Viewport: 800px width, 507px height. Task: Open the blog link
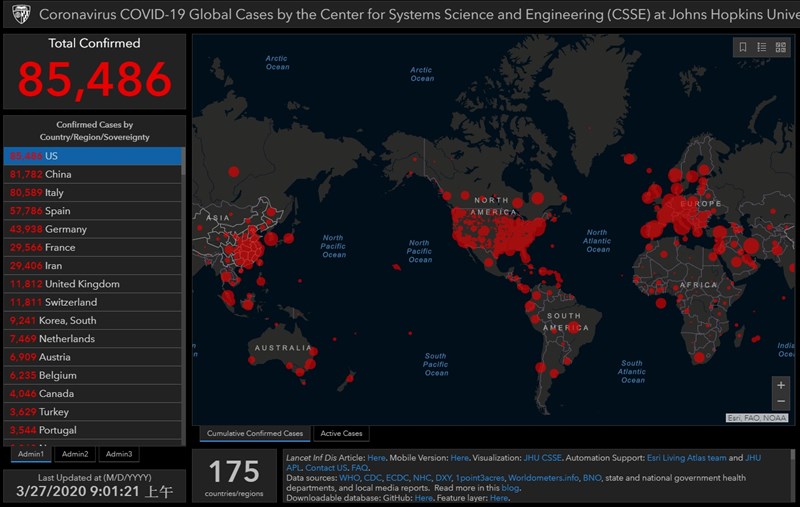tap(510, 488)
